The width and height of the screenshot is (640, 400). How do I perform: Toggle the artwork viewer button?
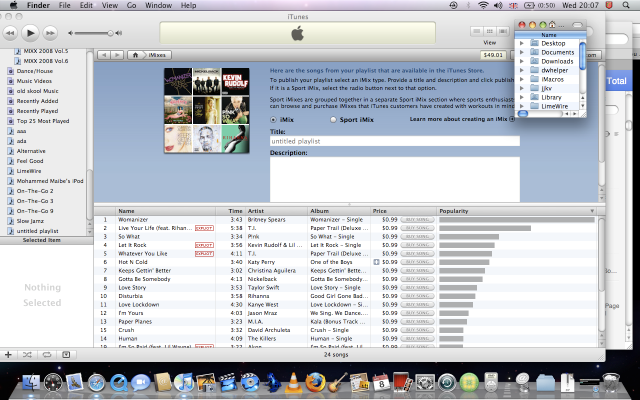point(65,355)
